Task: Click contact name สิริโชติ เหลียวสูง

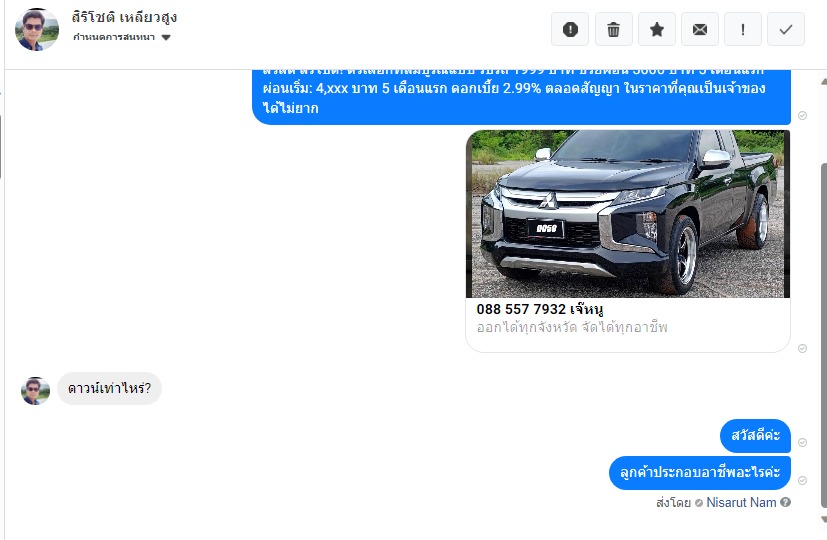Action: point(124,17)
